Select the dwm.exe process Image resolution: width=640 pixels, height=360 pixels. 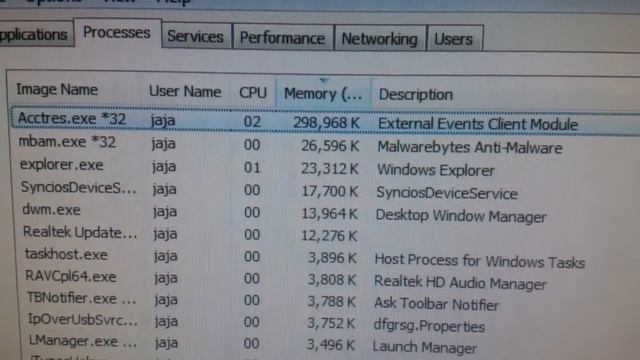51,210
